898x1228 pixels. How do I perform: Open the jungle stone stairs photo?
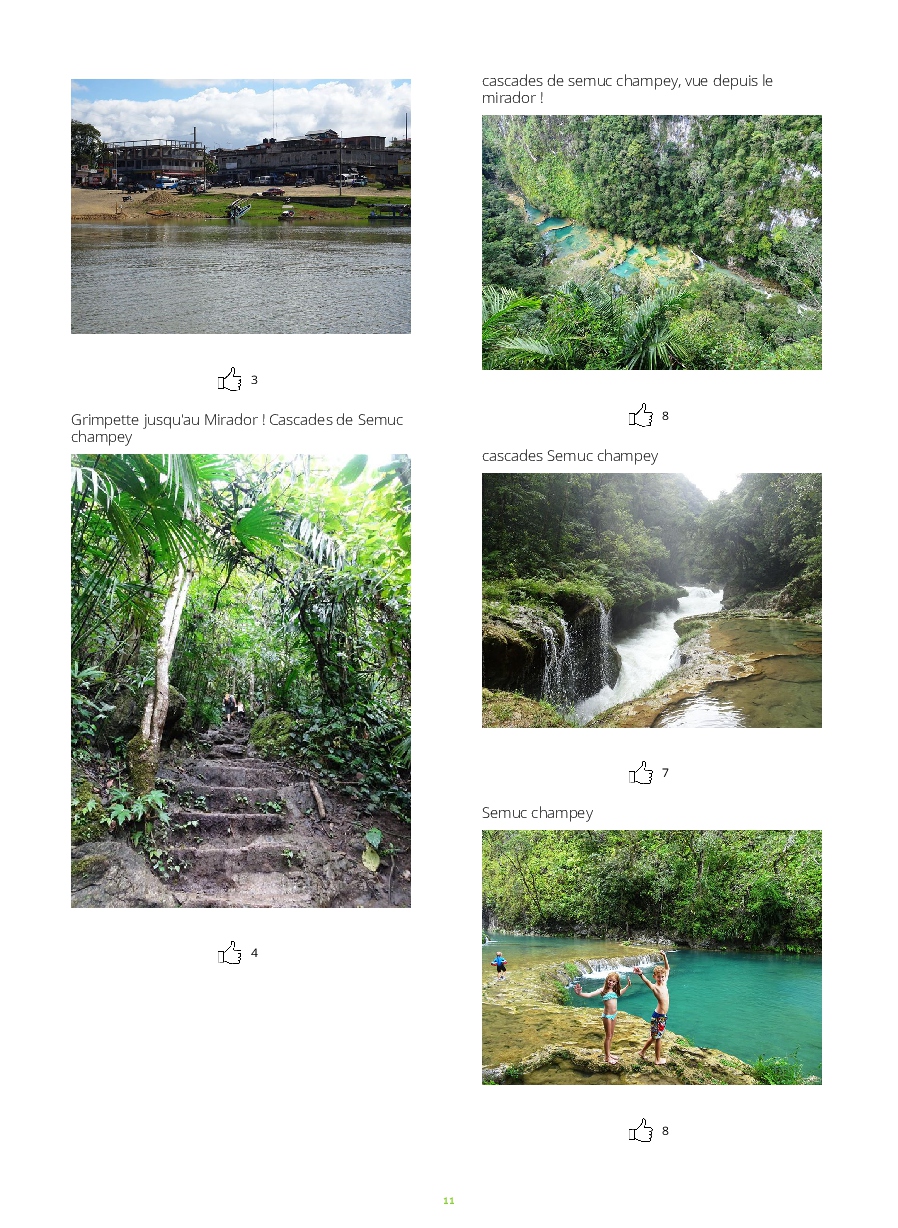point(241,681)
